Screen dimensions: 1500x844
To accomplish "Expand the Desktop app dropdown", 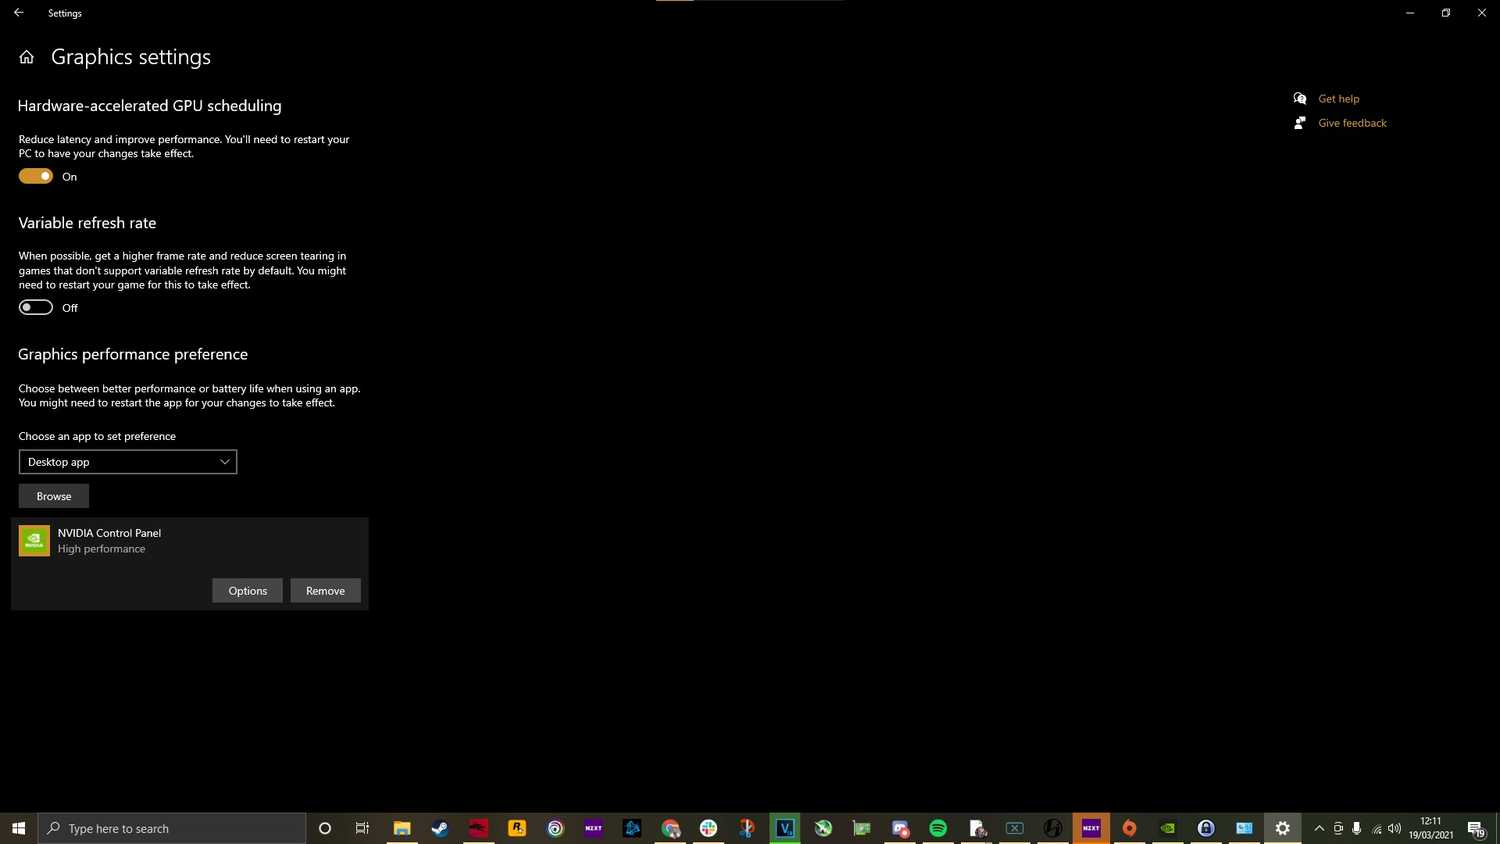I will pyautogui.click(x=128, y=462).
